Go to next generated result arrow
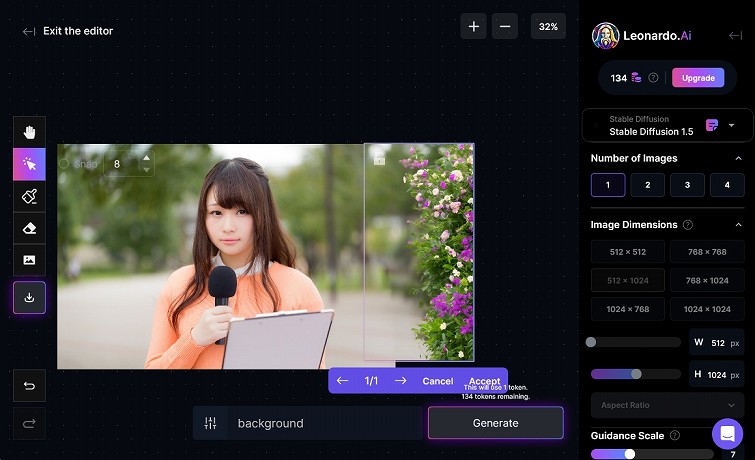Image resolution: width=755 pixels, height=460 pixels. click(400, 381)
